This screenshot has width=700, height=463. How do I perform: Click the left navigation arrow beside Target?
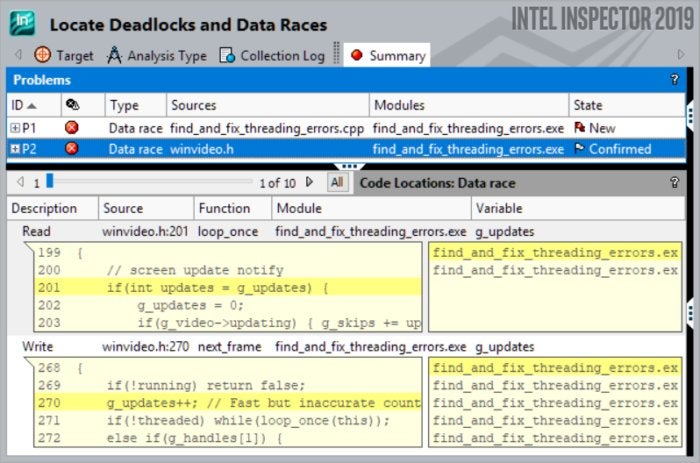18,54
